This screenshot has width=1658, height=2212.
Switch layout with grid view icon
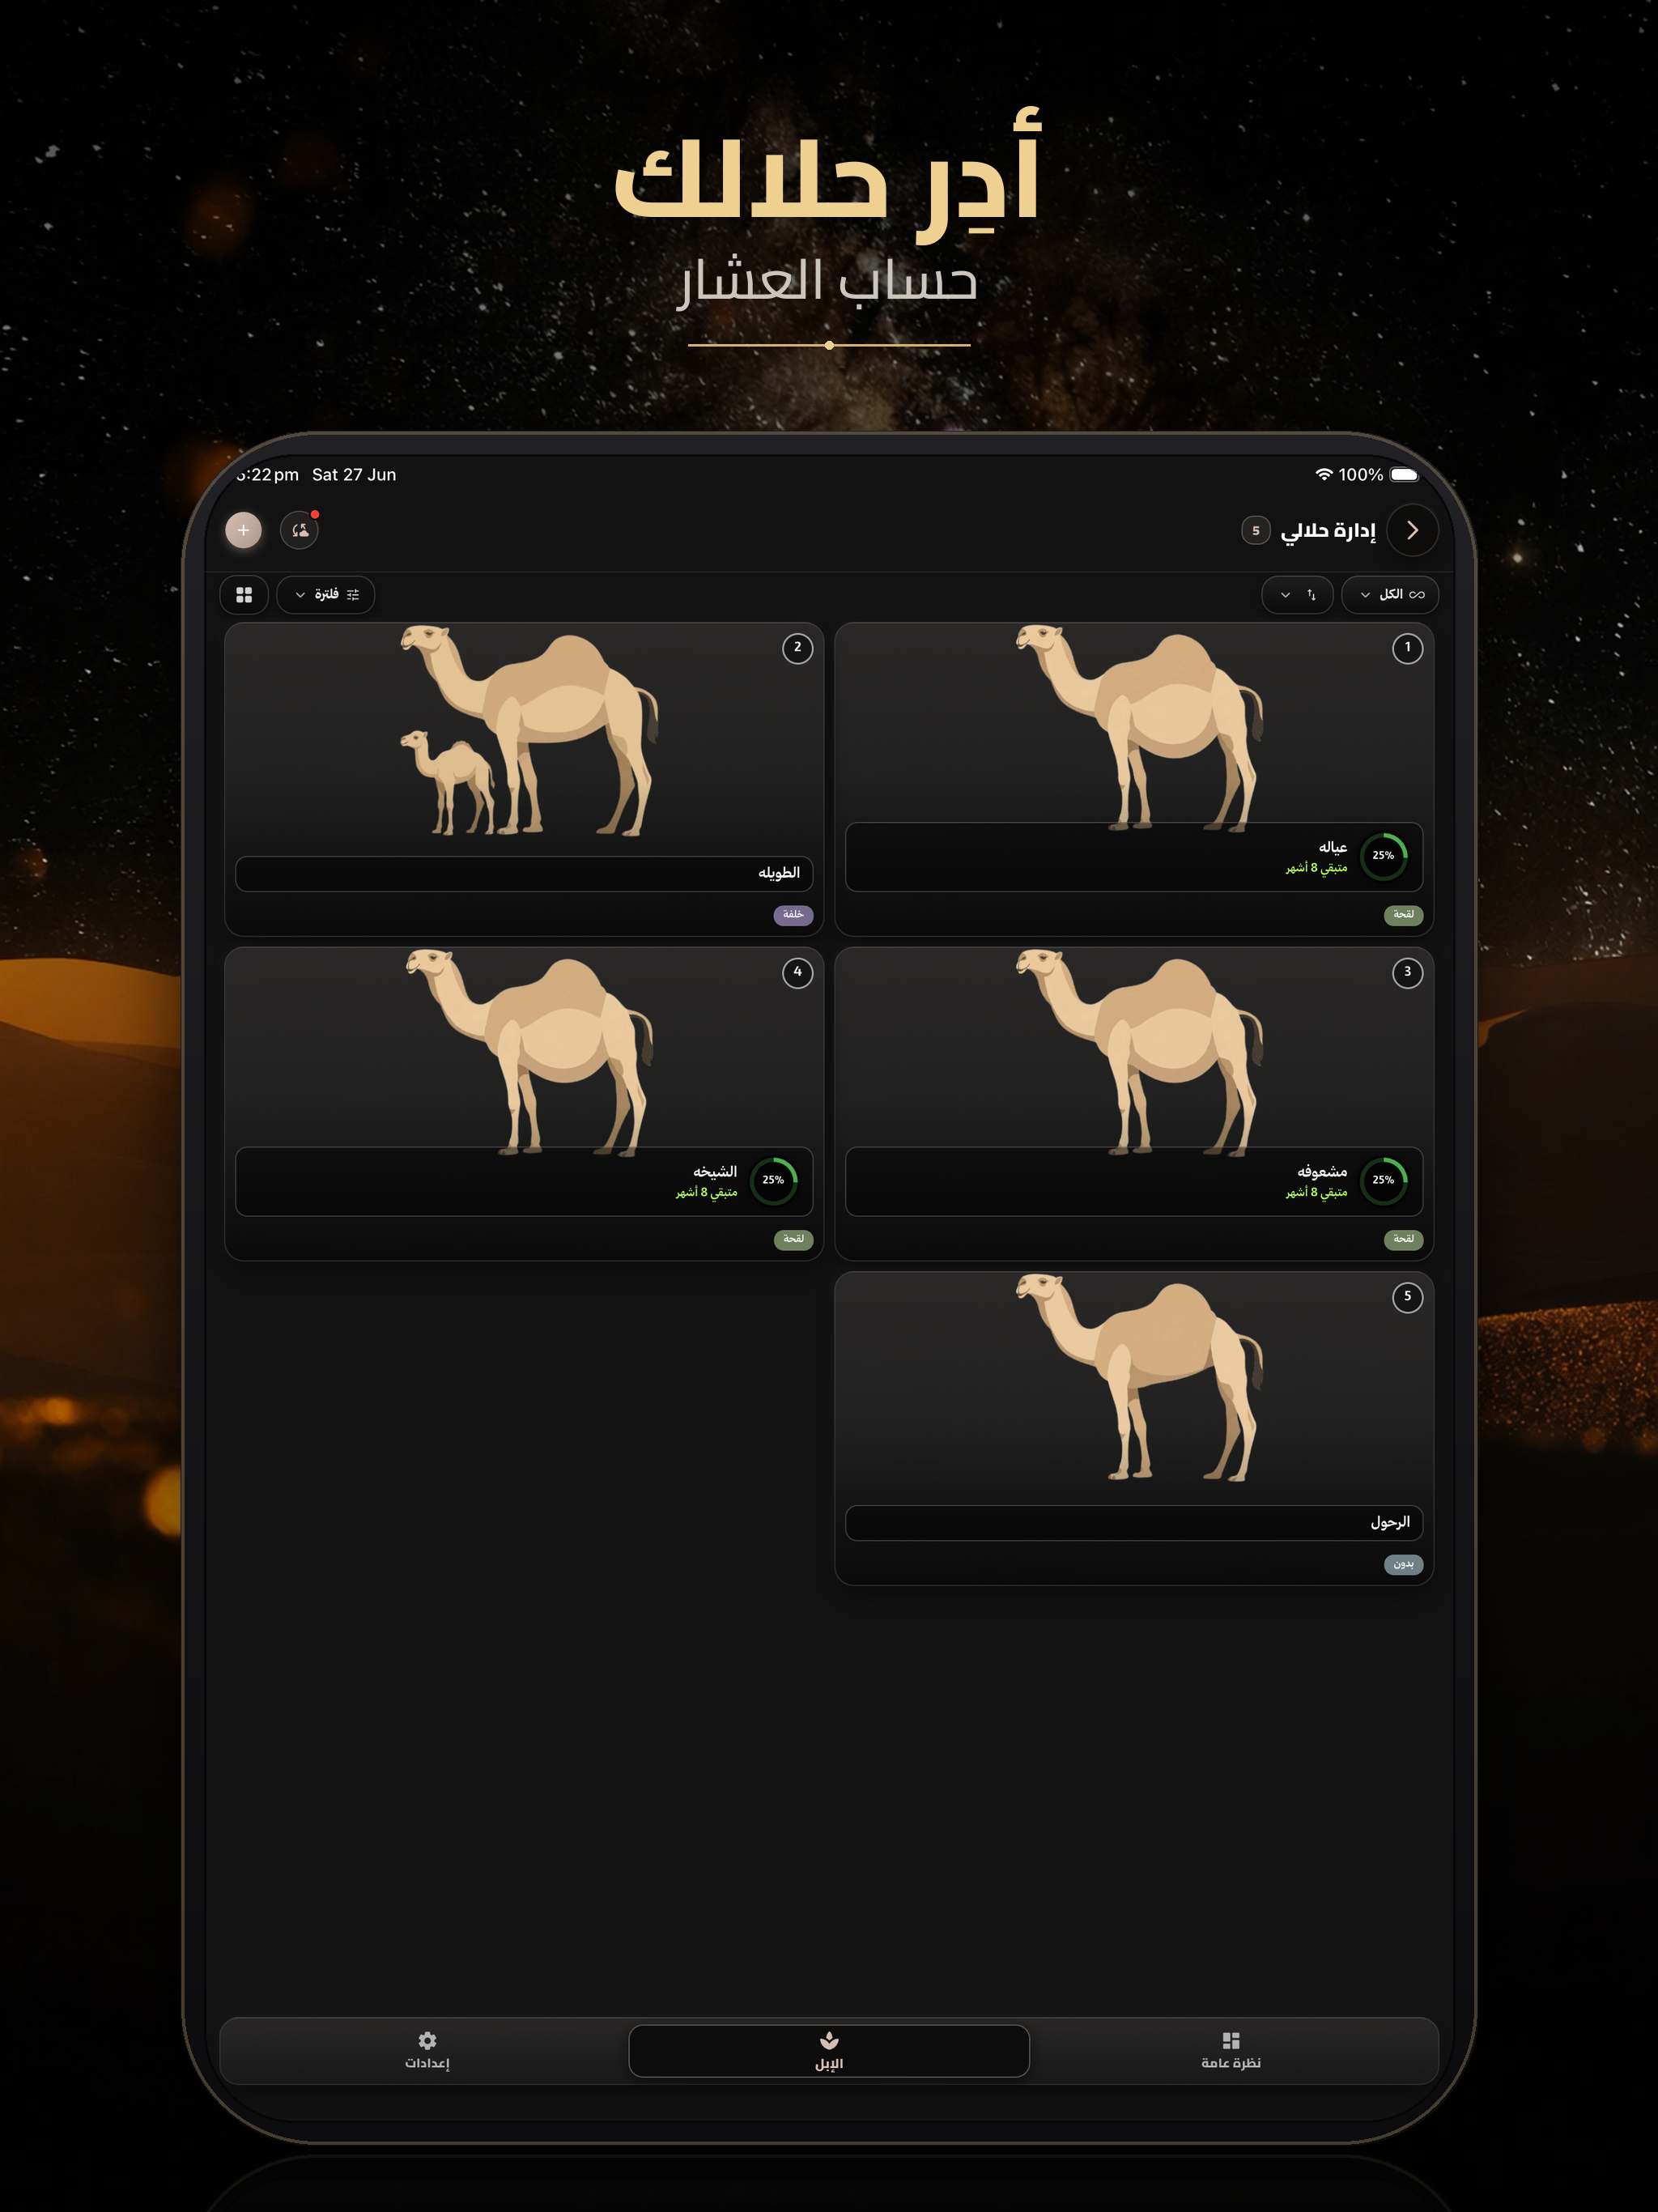pyautogui.click(x=244, y=595)
